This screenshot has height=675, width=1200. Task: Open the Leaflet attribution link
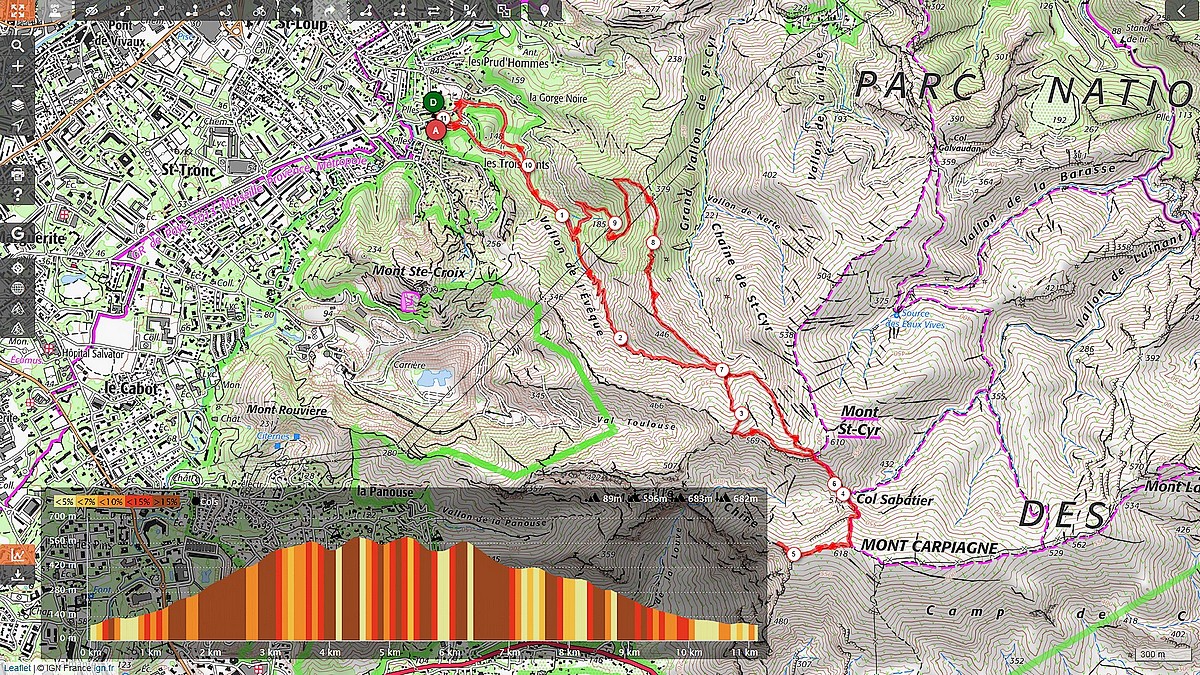pos(16,668)
